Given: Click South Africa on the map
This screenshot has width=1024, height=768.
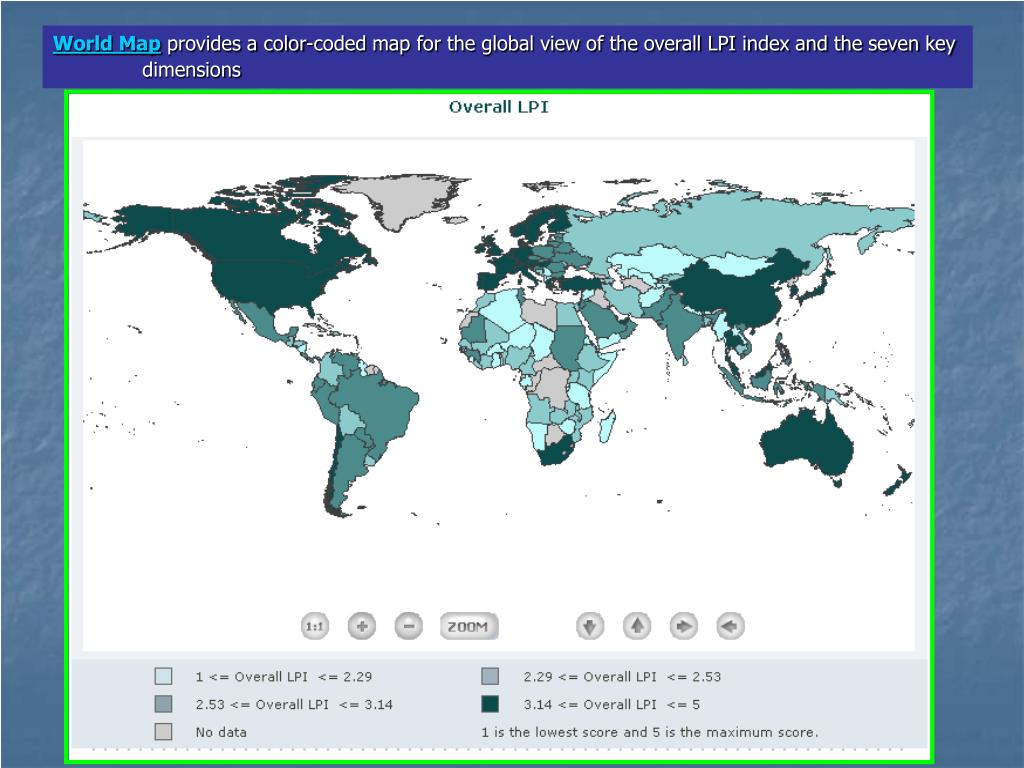Looking at the screenshot, I should (x=557, y=454).
